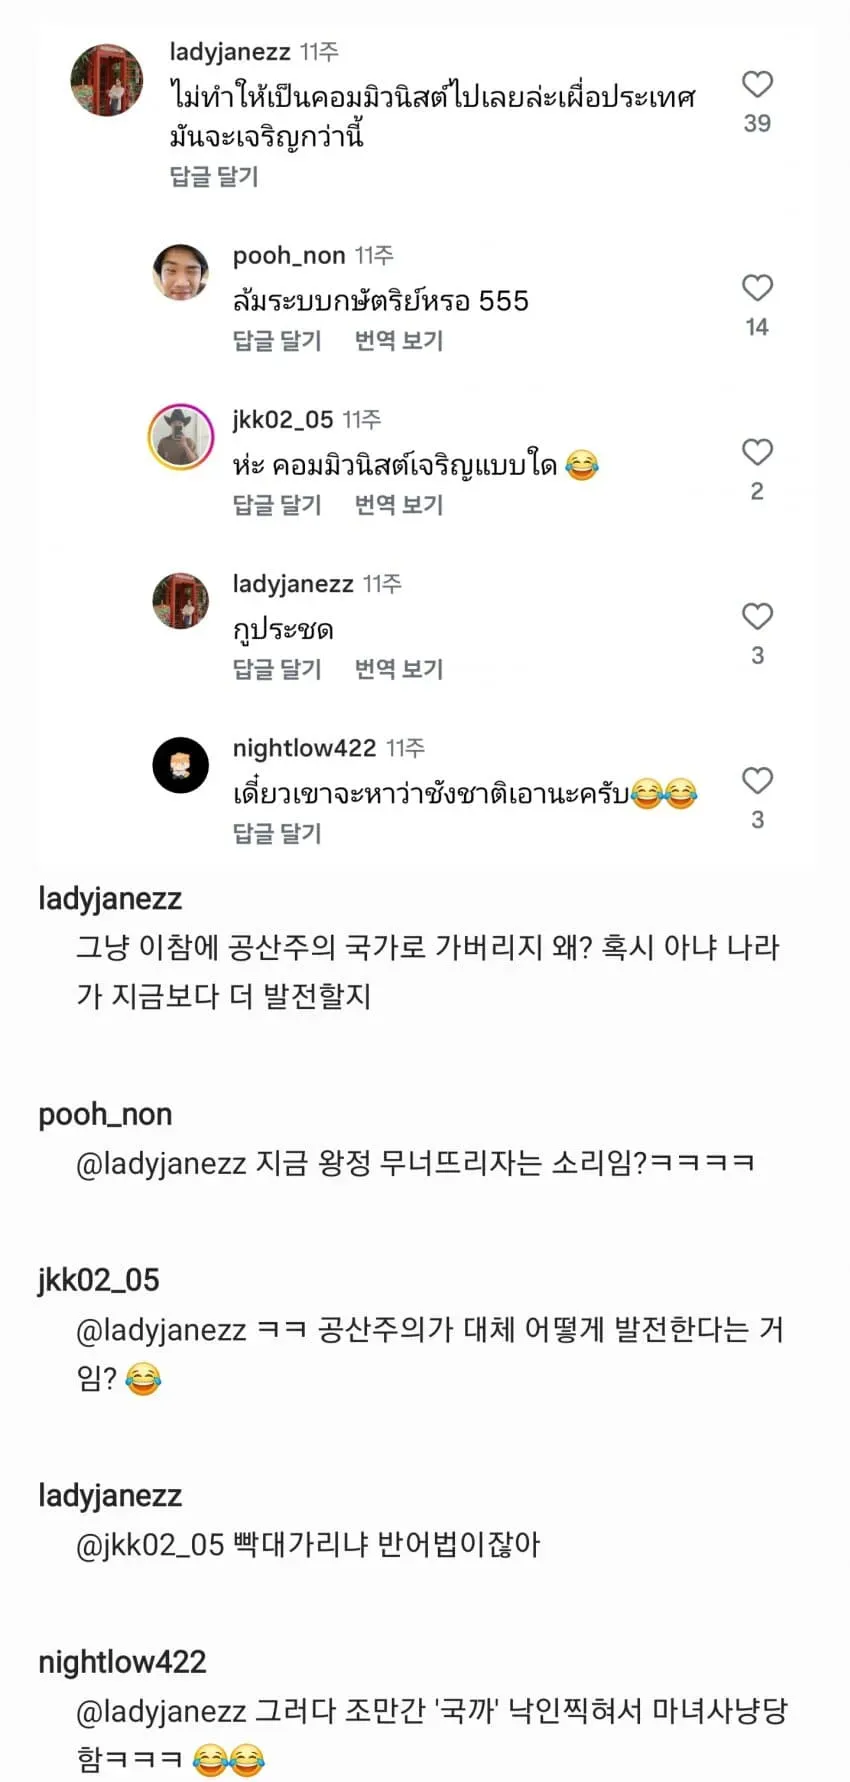Tap 번역 보기 on ladyjanezz's reply

tap(399, 668)
